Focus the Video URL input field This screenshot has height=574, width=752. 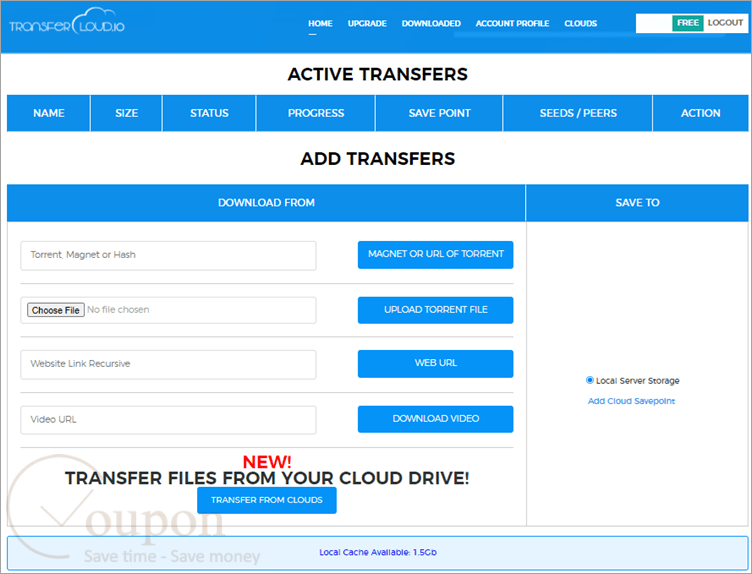coord(168,420)
